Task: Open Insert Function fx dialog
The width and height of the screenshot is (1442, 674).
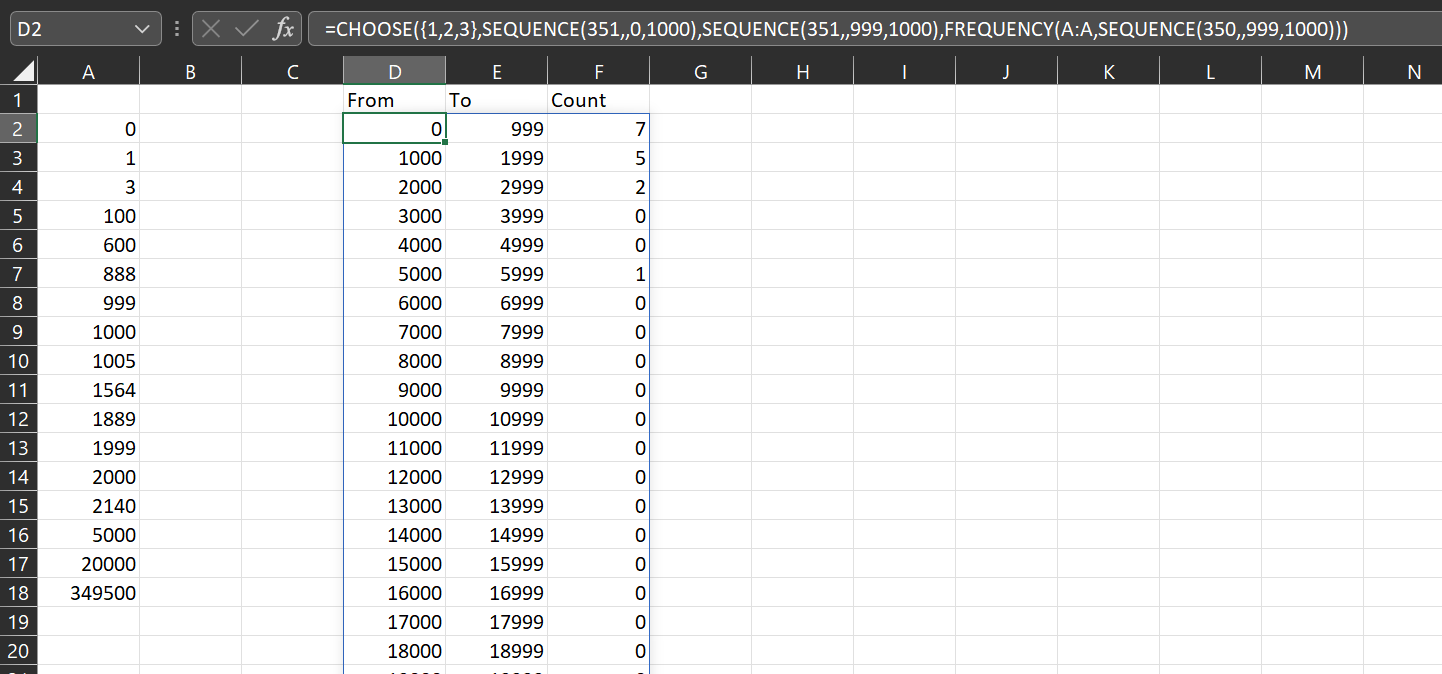Action: coord(283,29)
